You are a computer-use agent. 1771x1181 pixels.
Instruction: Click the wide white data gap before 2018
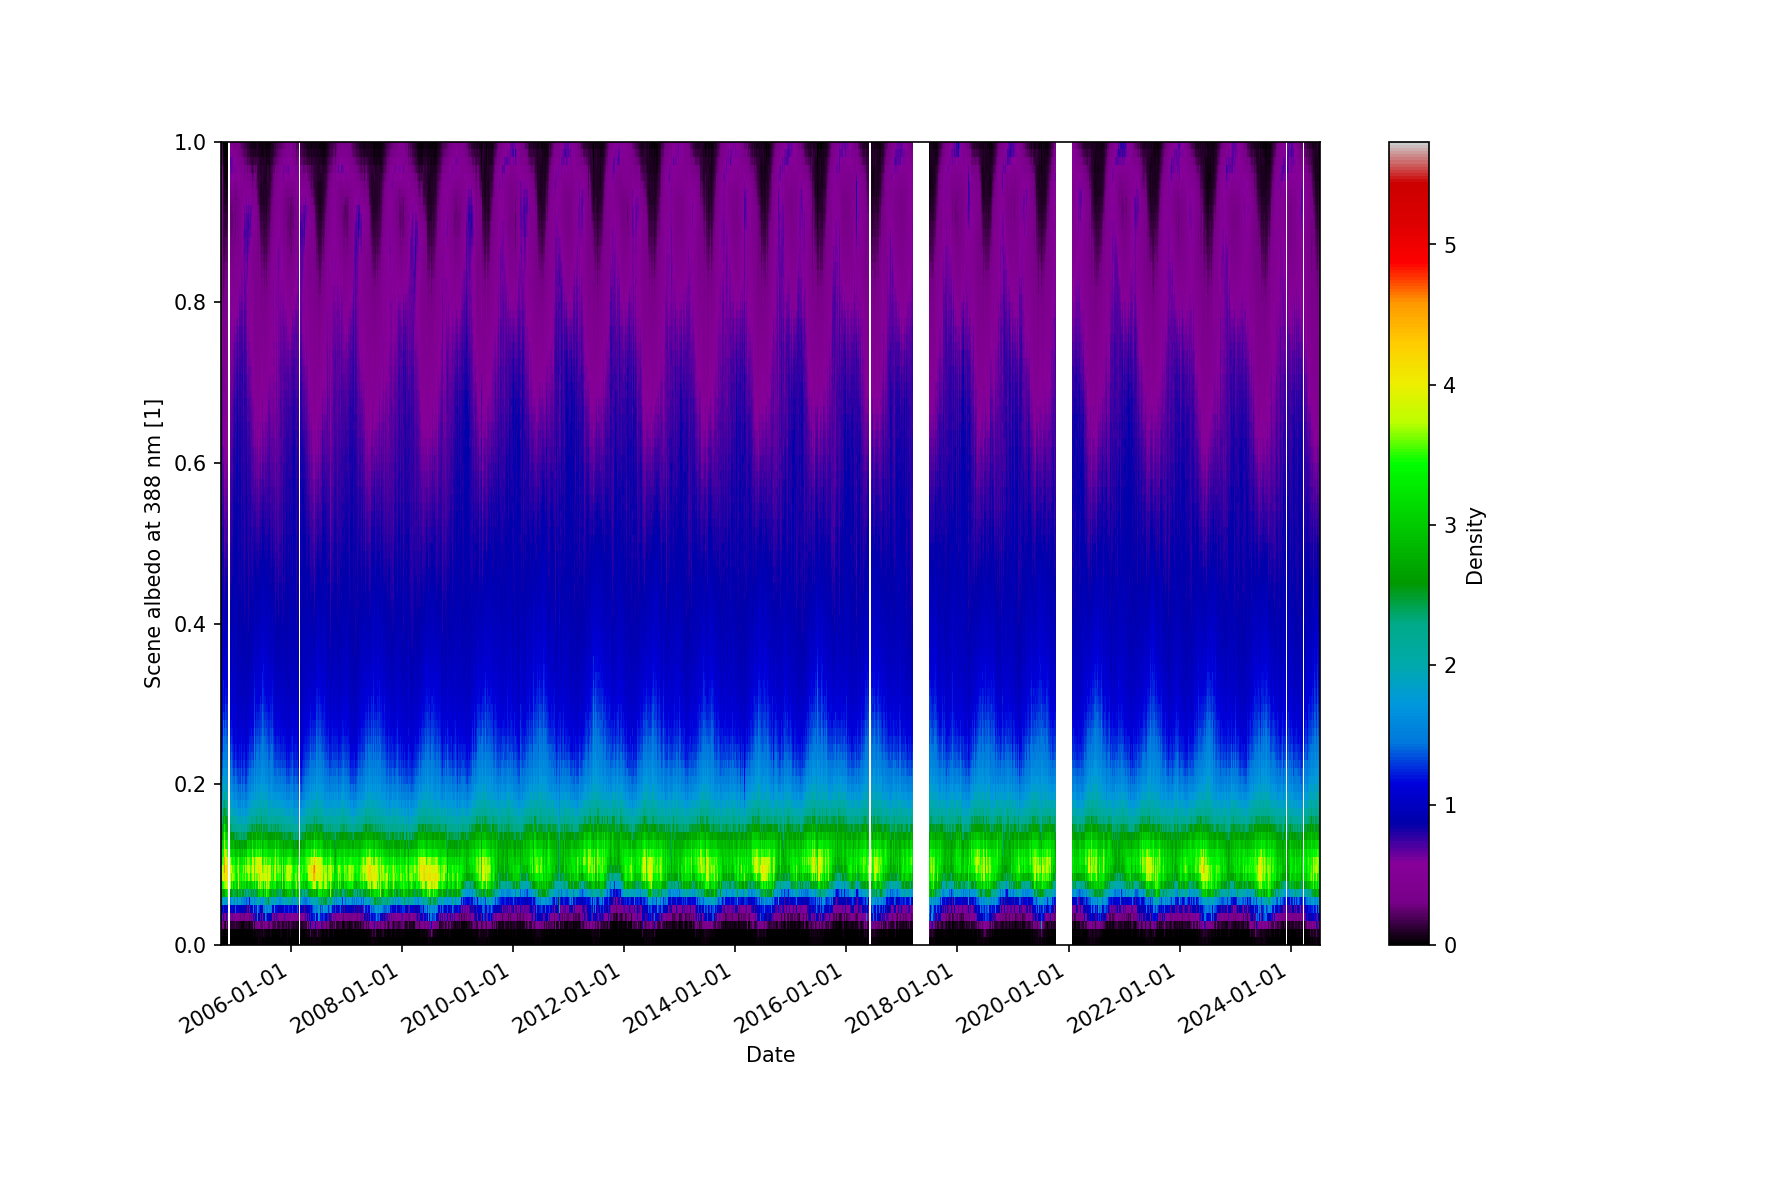[921, 543]
